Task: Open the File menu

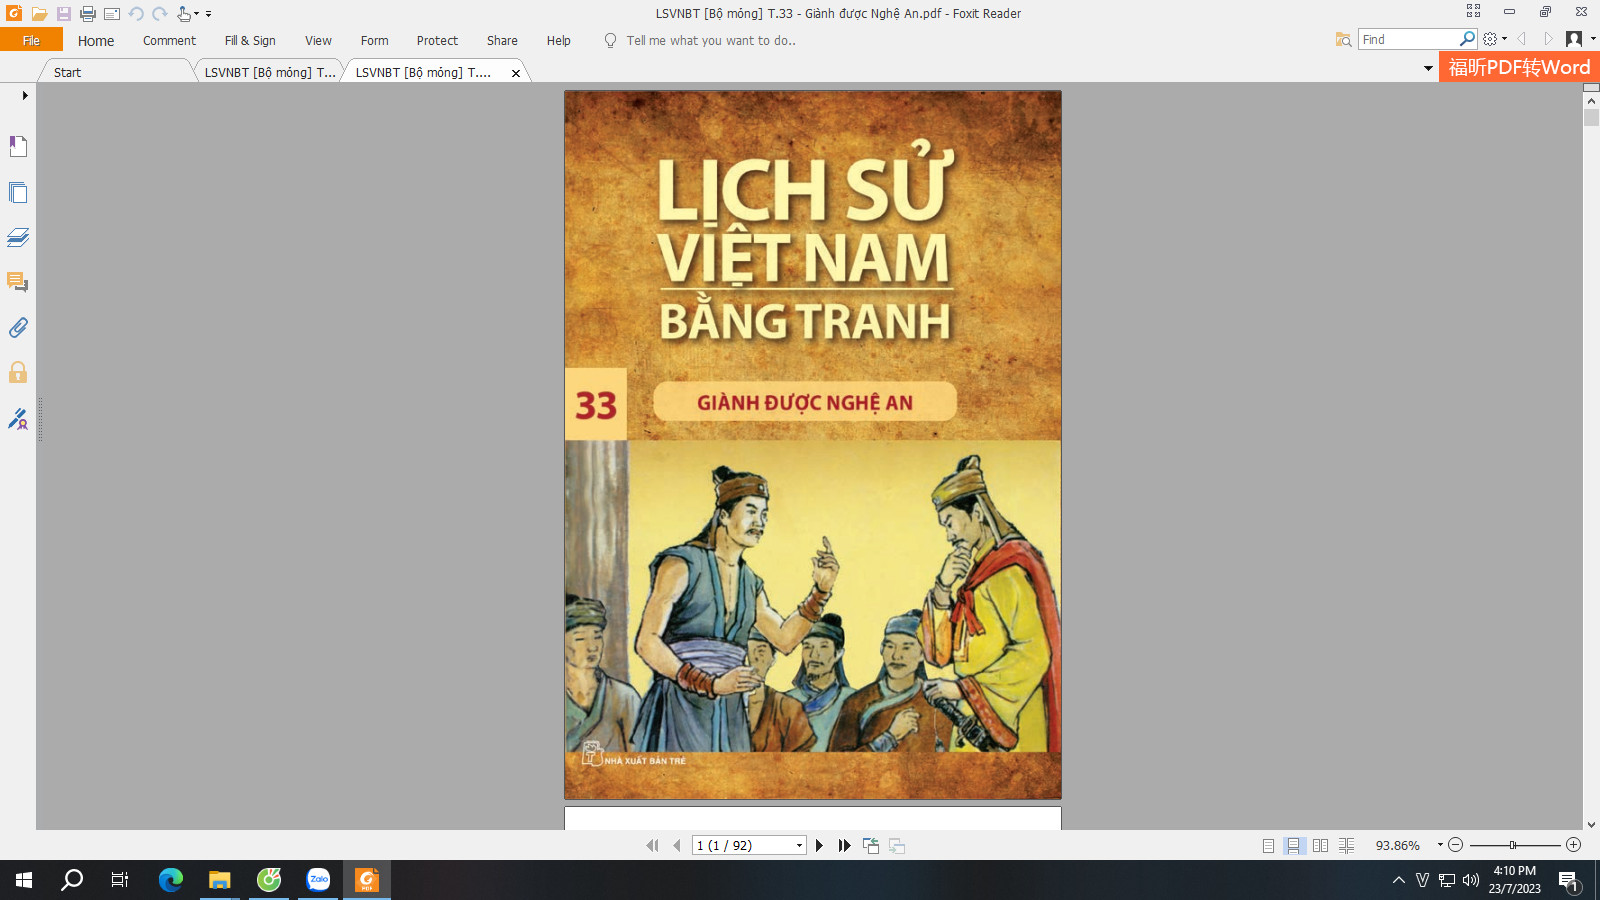Action: (31, 40)
